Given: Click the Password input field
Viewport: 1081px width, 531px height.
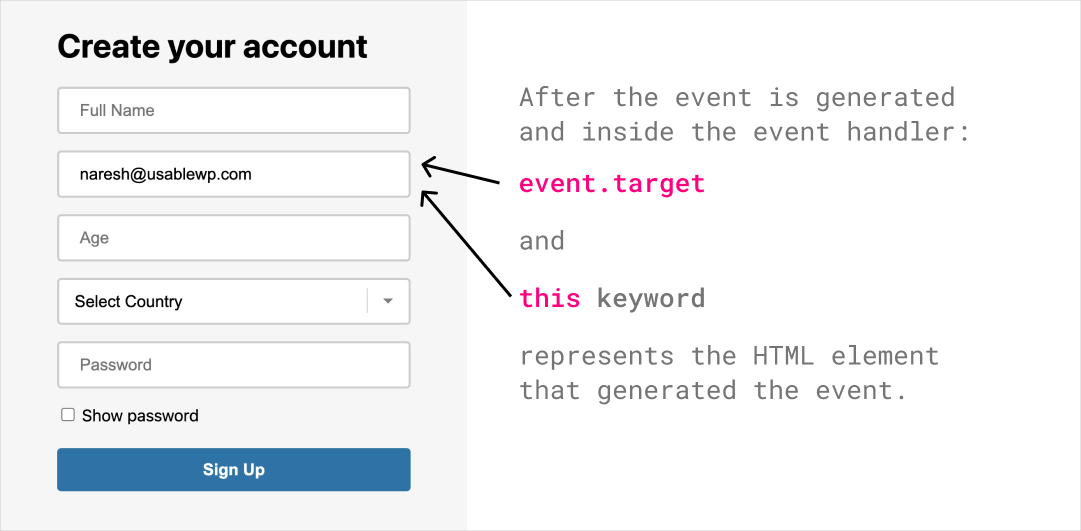Looking at the screenshot, I should [x=234, y=365].
